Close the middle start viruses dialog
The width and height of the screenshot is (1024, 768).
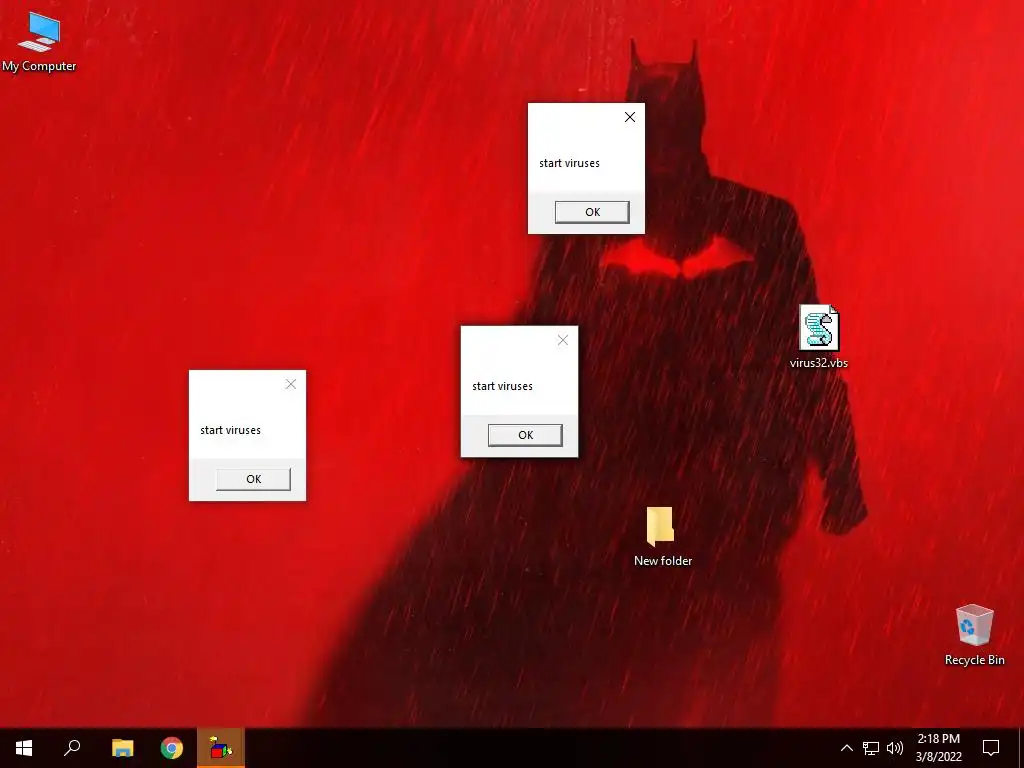pyautogui.click(x=562, y=340)
